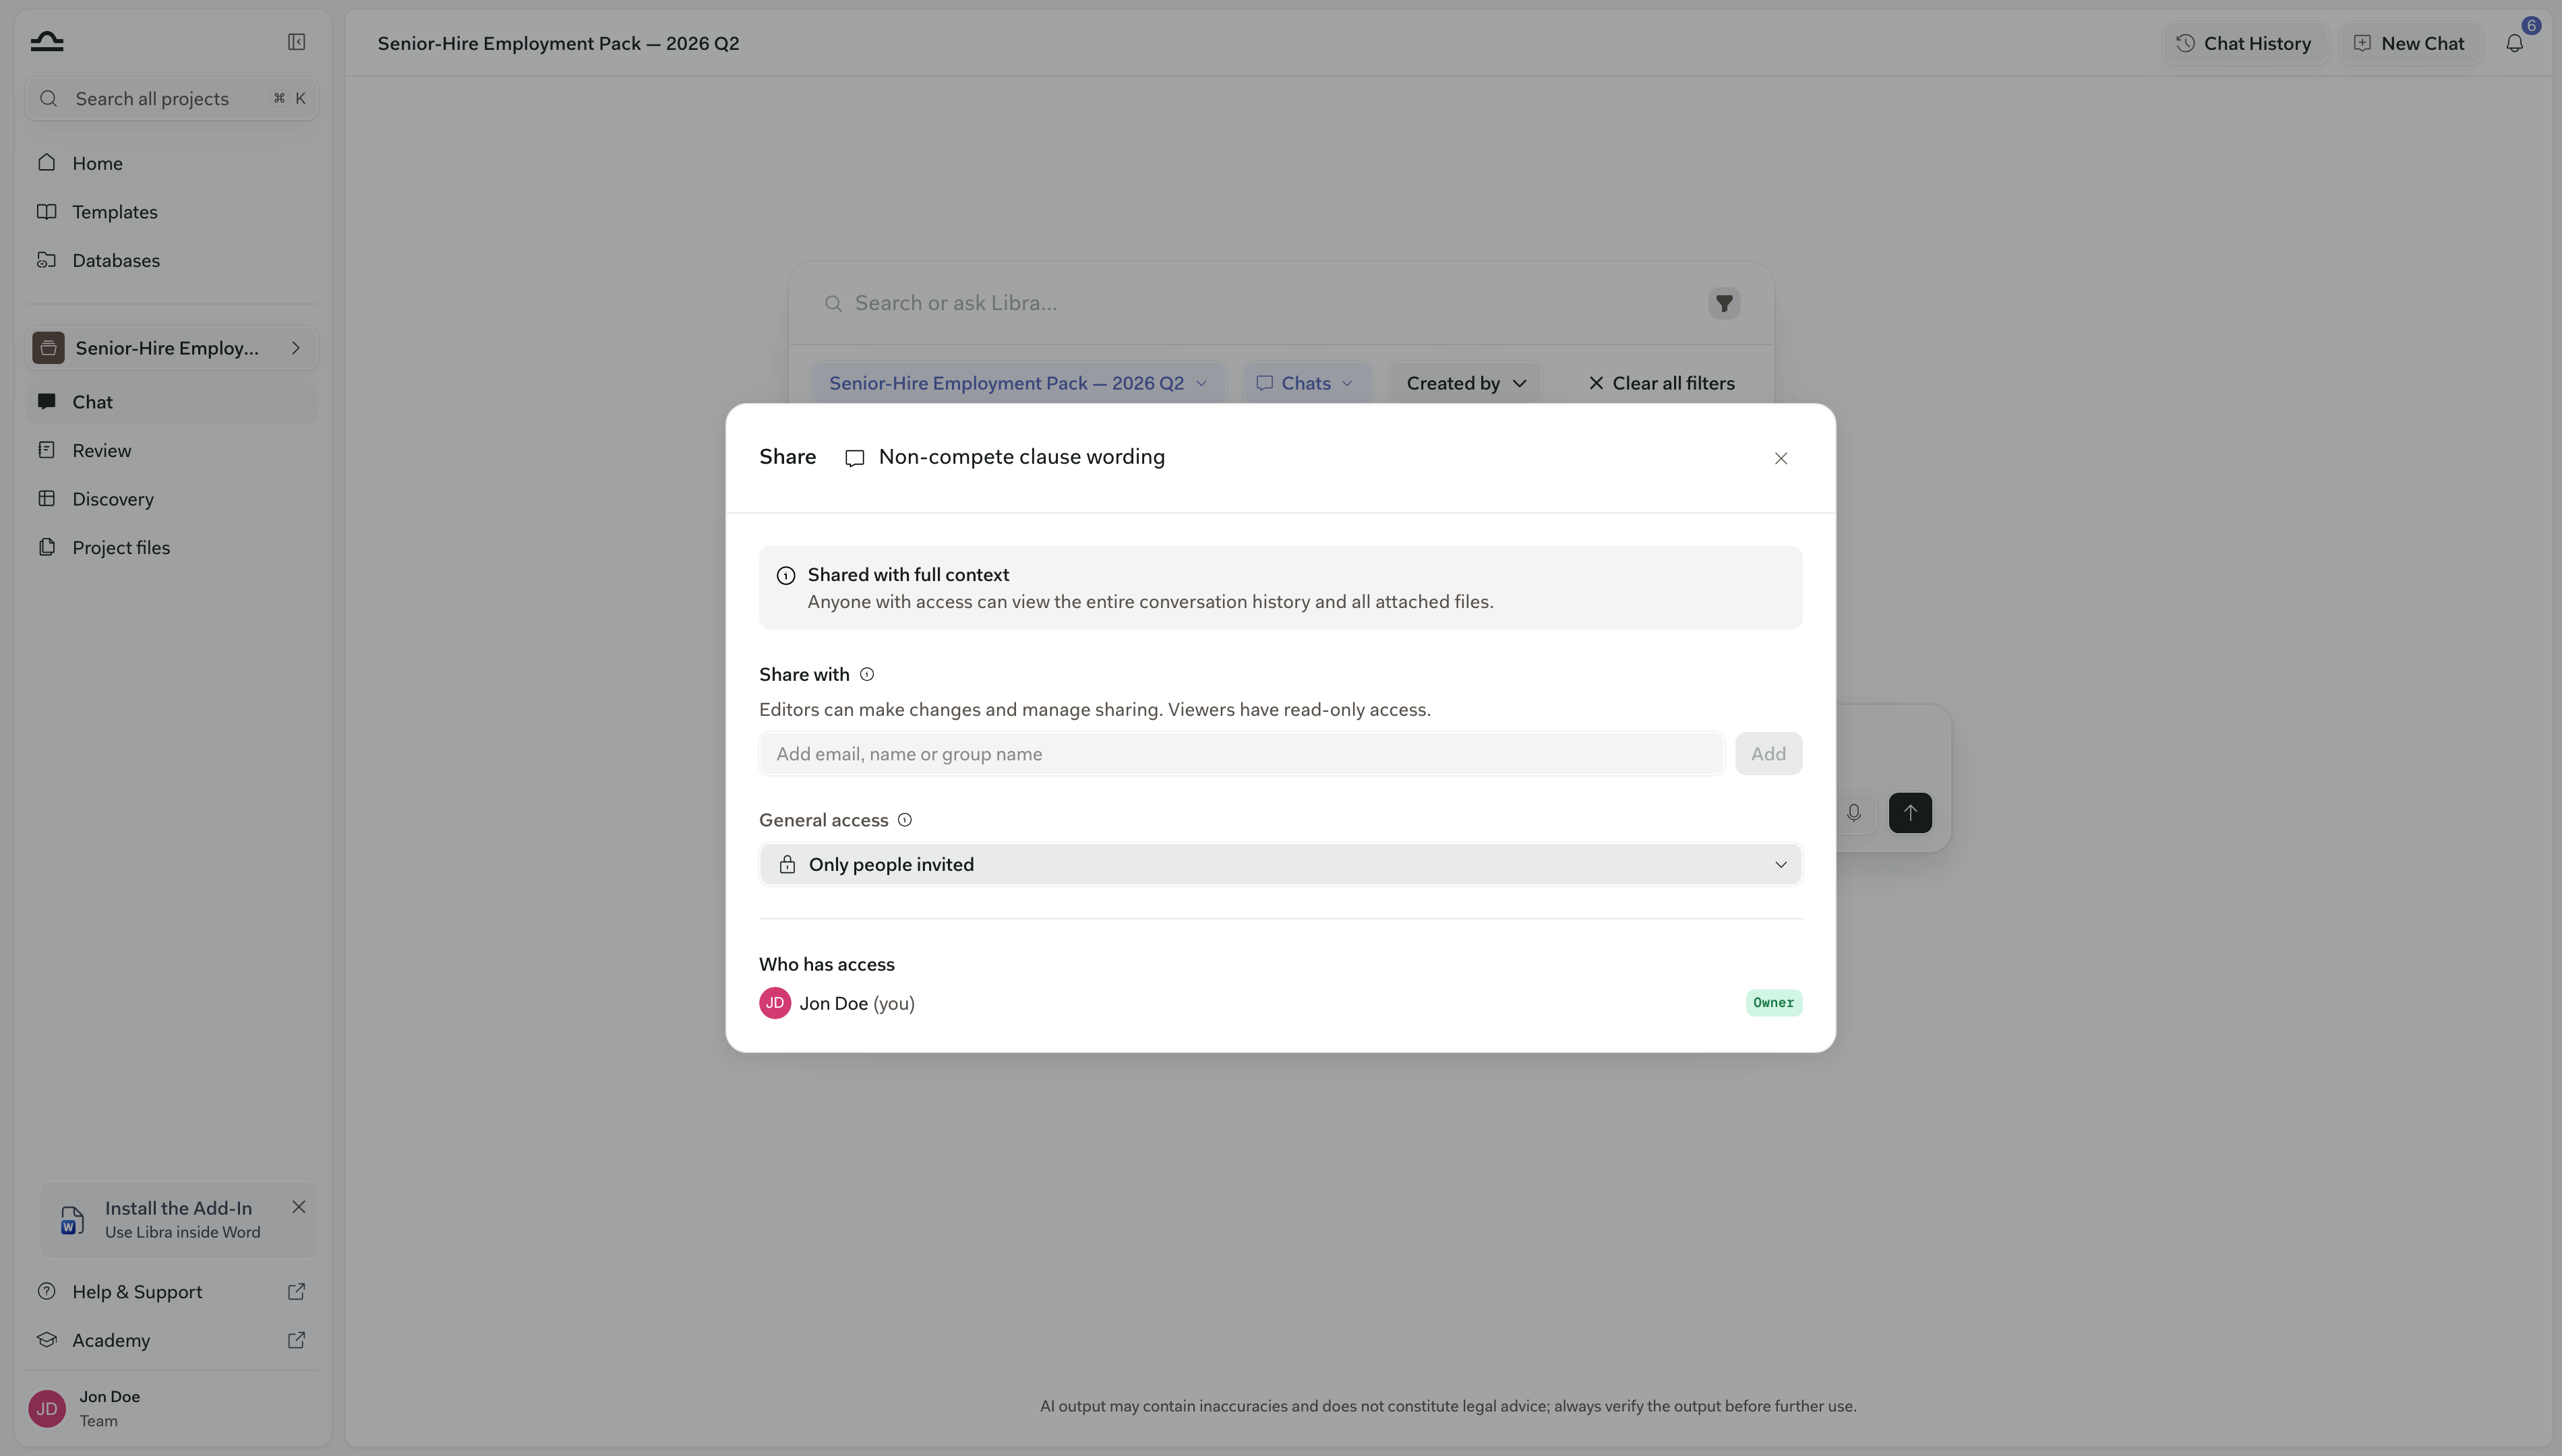Open the project name filter dropdown

coord(1018,383)
